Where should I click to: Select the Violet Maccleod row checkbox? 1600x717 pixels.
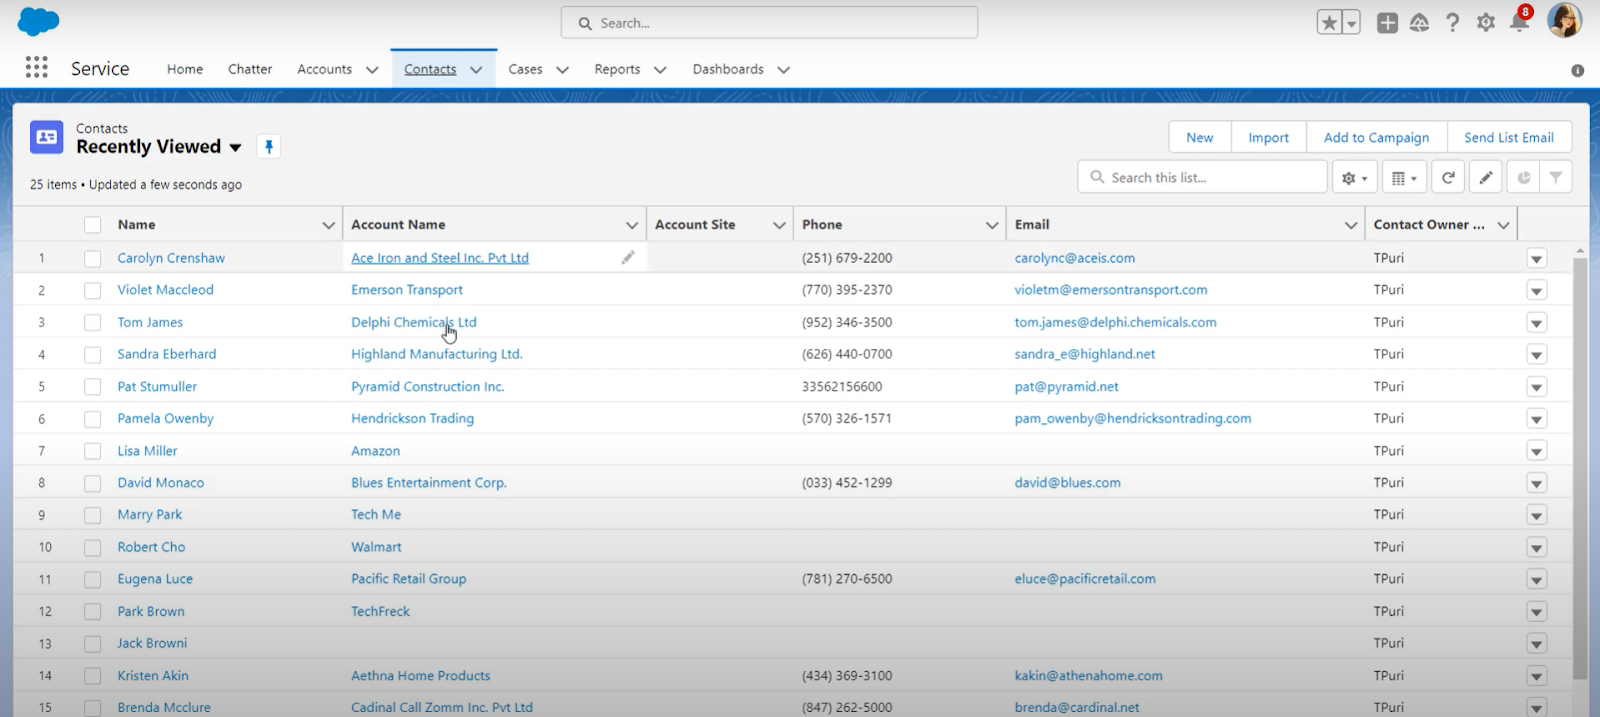[93, 290]
